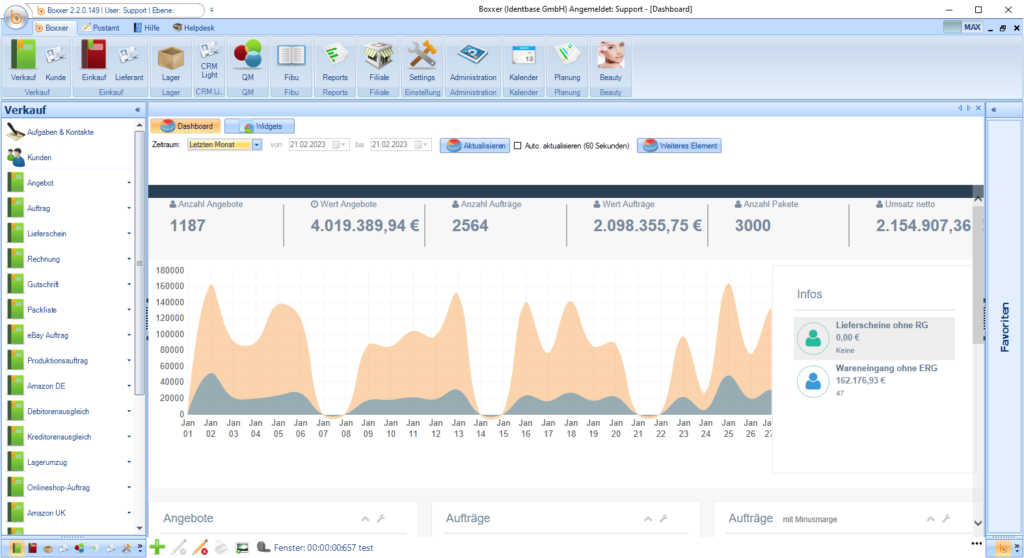Open the Helpdesk ribbon tab
This screenshot has height=558, width=1024.
pyautogui.click(x=193, y=28)
